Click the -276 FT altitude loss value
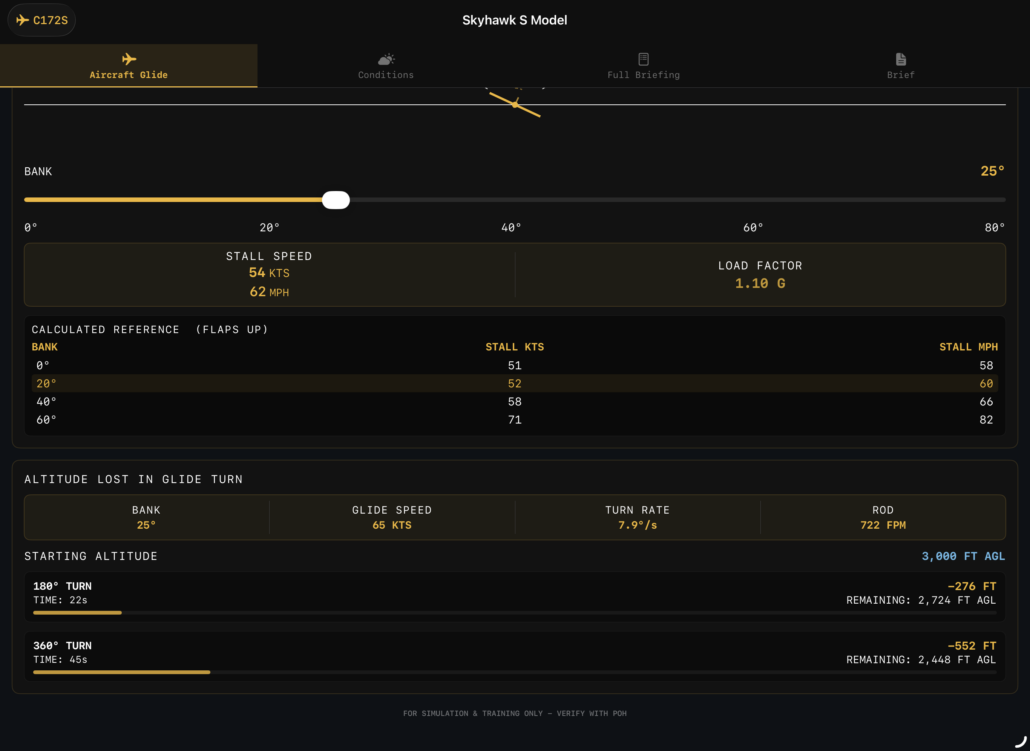Viewport: 1030px width, 751px height. coord(972,586)
